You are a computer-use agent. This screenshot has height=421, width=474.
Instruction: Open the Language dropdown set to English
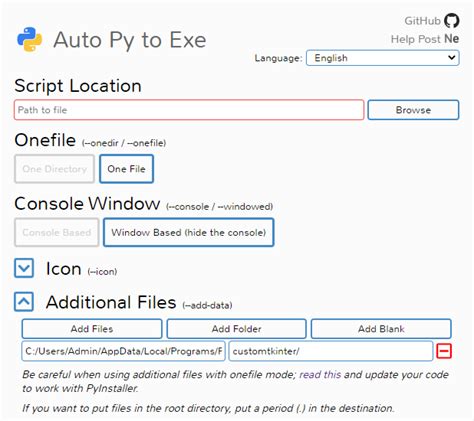pos(383,58)
